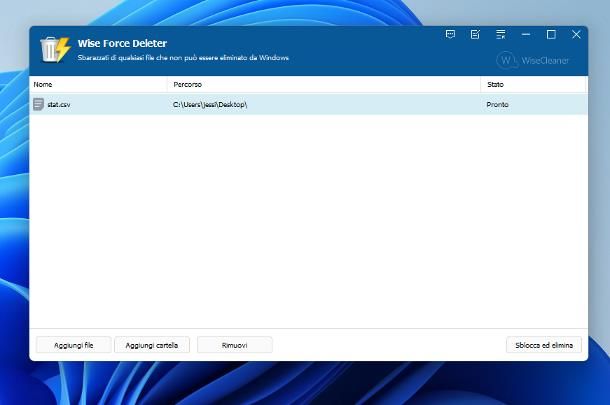Image resolution: width=610 pixels, height=405 pixels.
Task: Sort by the Nome column header
Action: [98, 84]
